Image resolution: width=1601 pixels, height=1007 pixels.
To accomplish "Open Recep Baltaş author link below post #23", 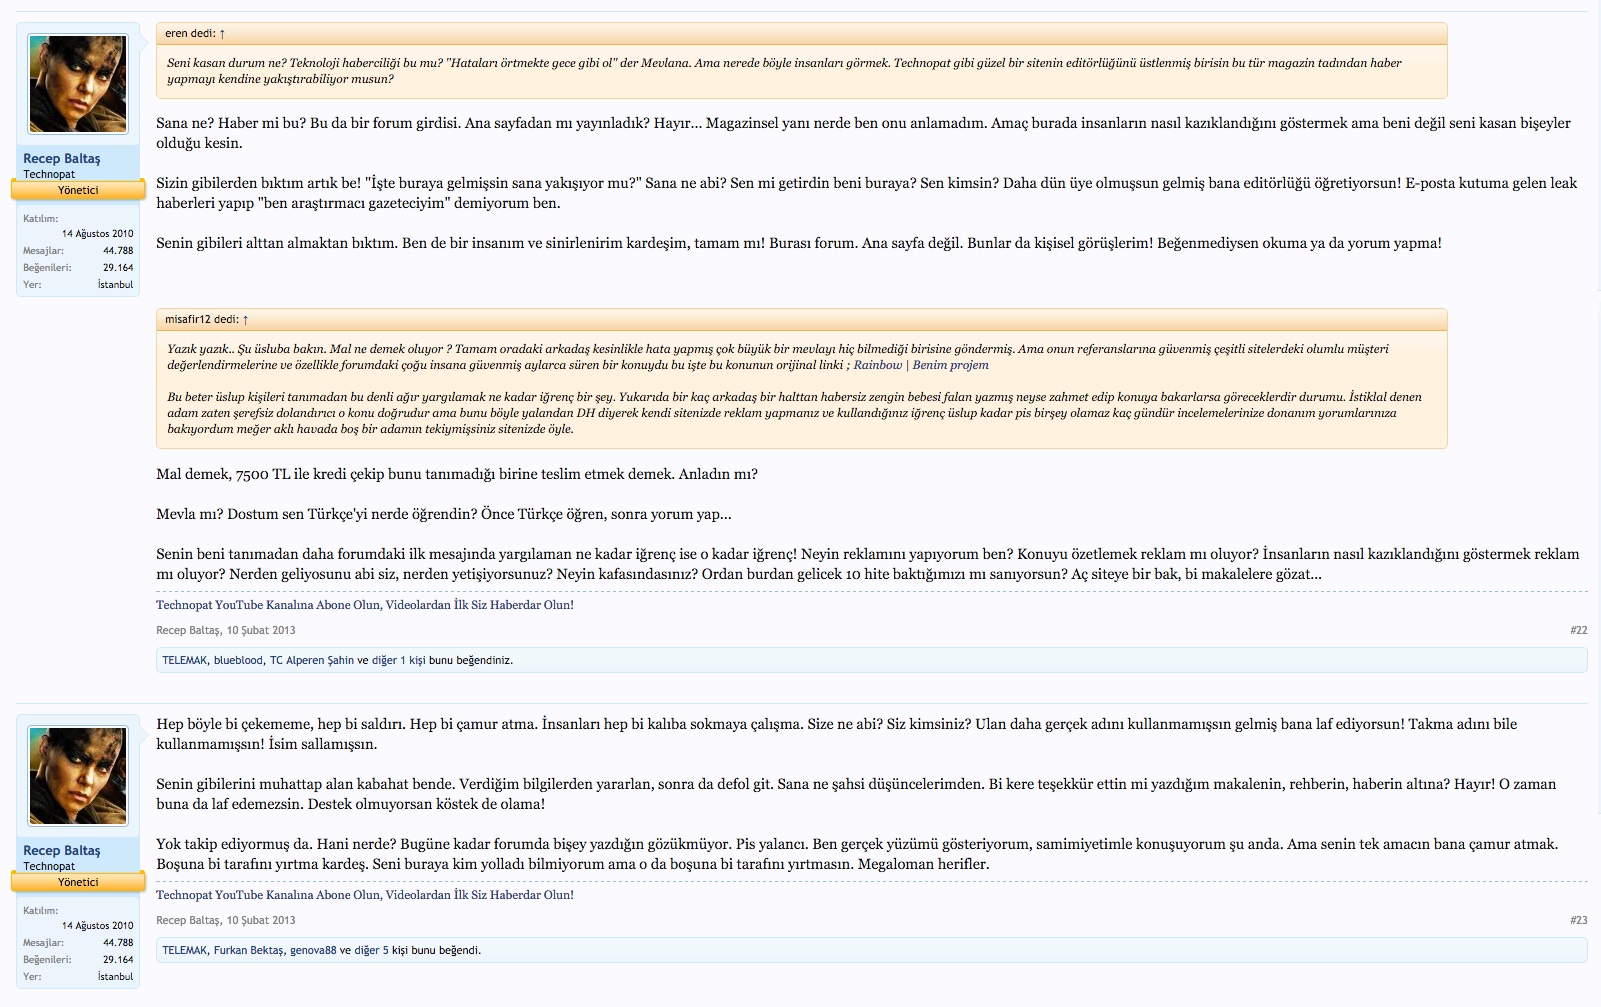I will 188,920.
